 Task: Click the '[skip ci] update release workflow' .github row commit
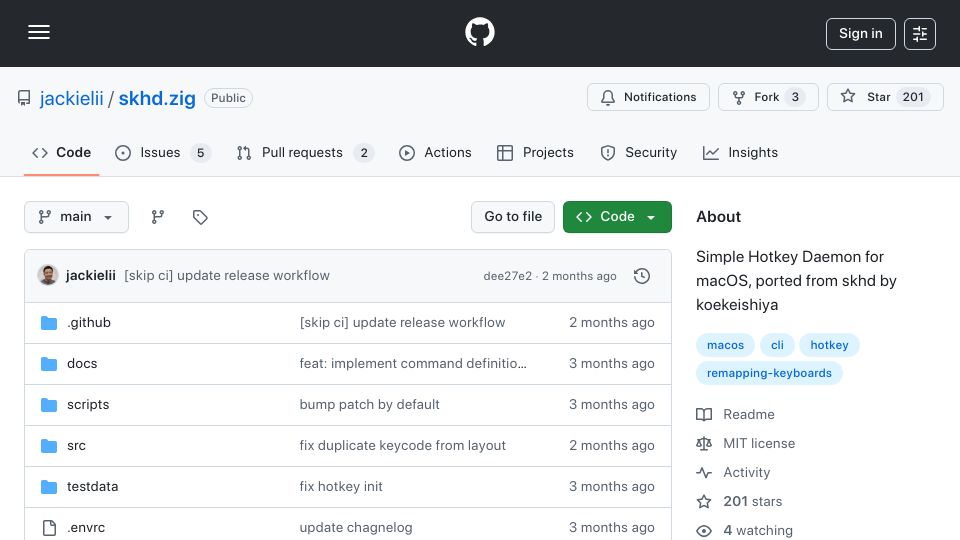click(x=402, y=323)
